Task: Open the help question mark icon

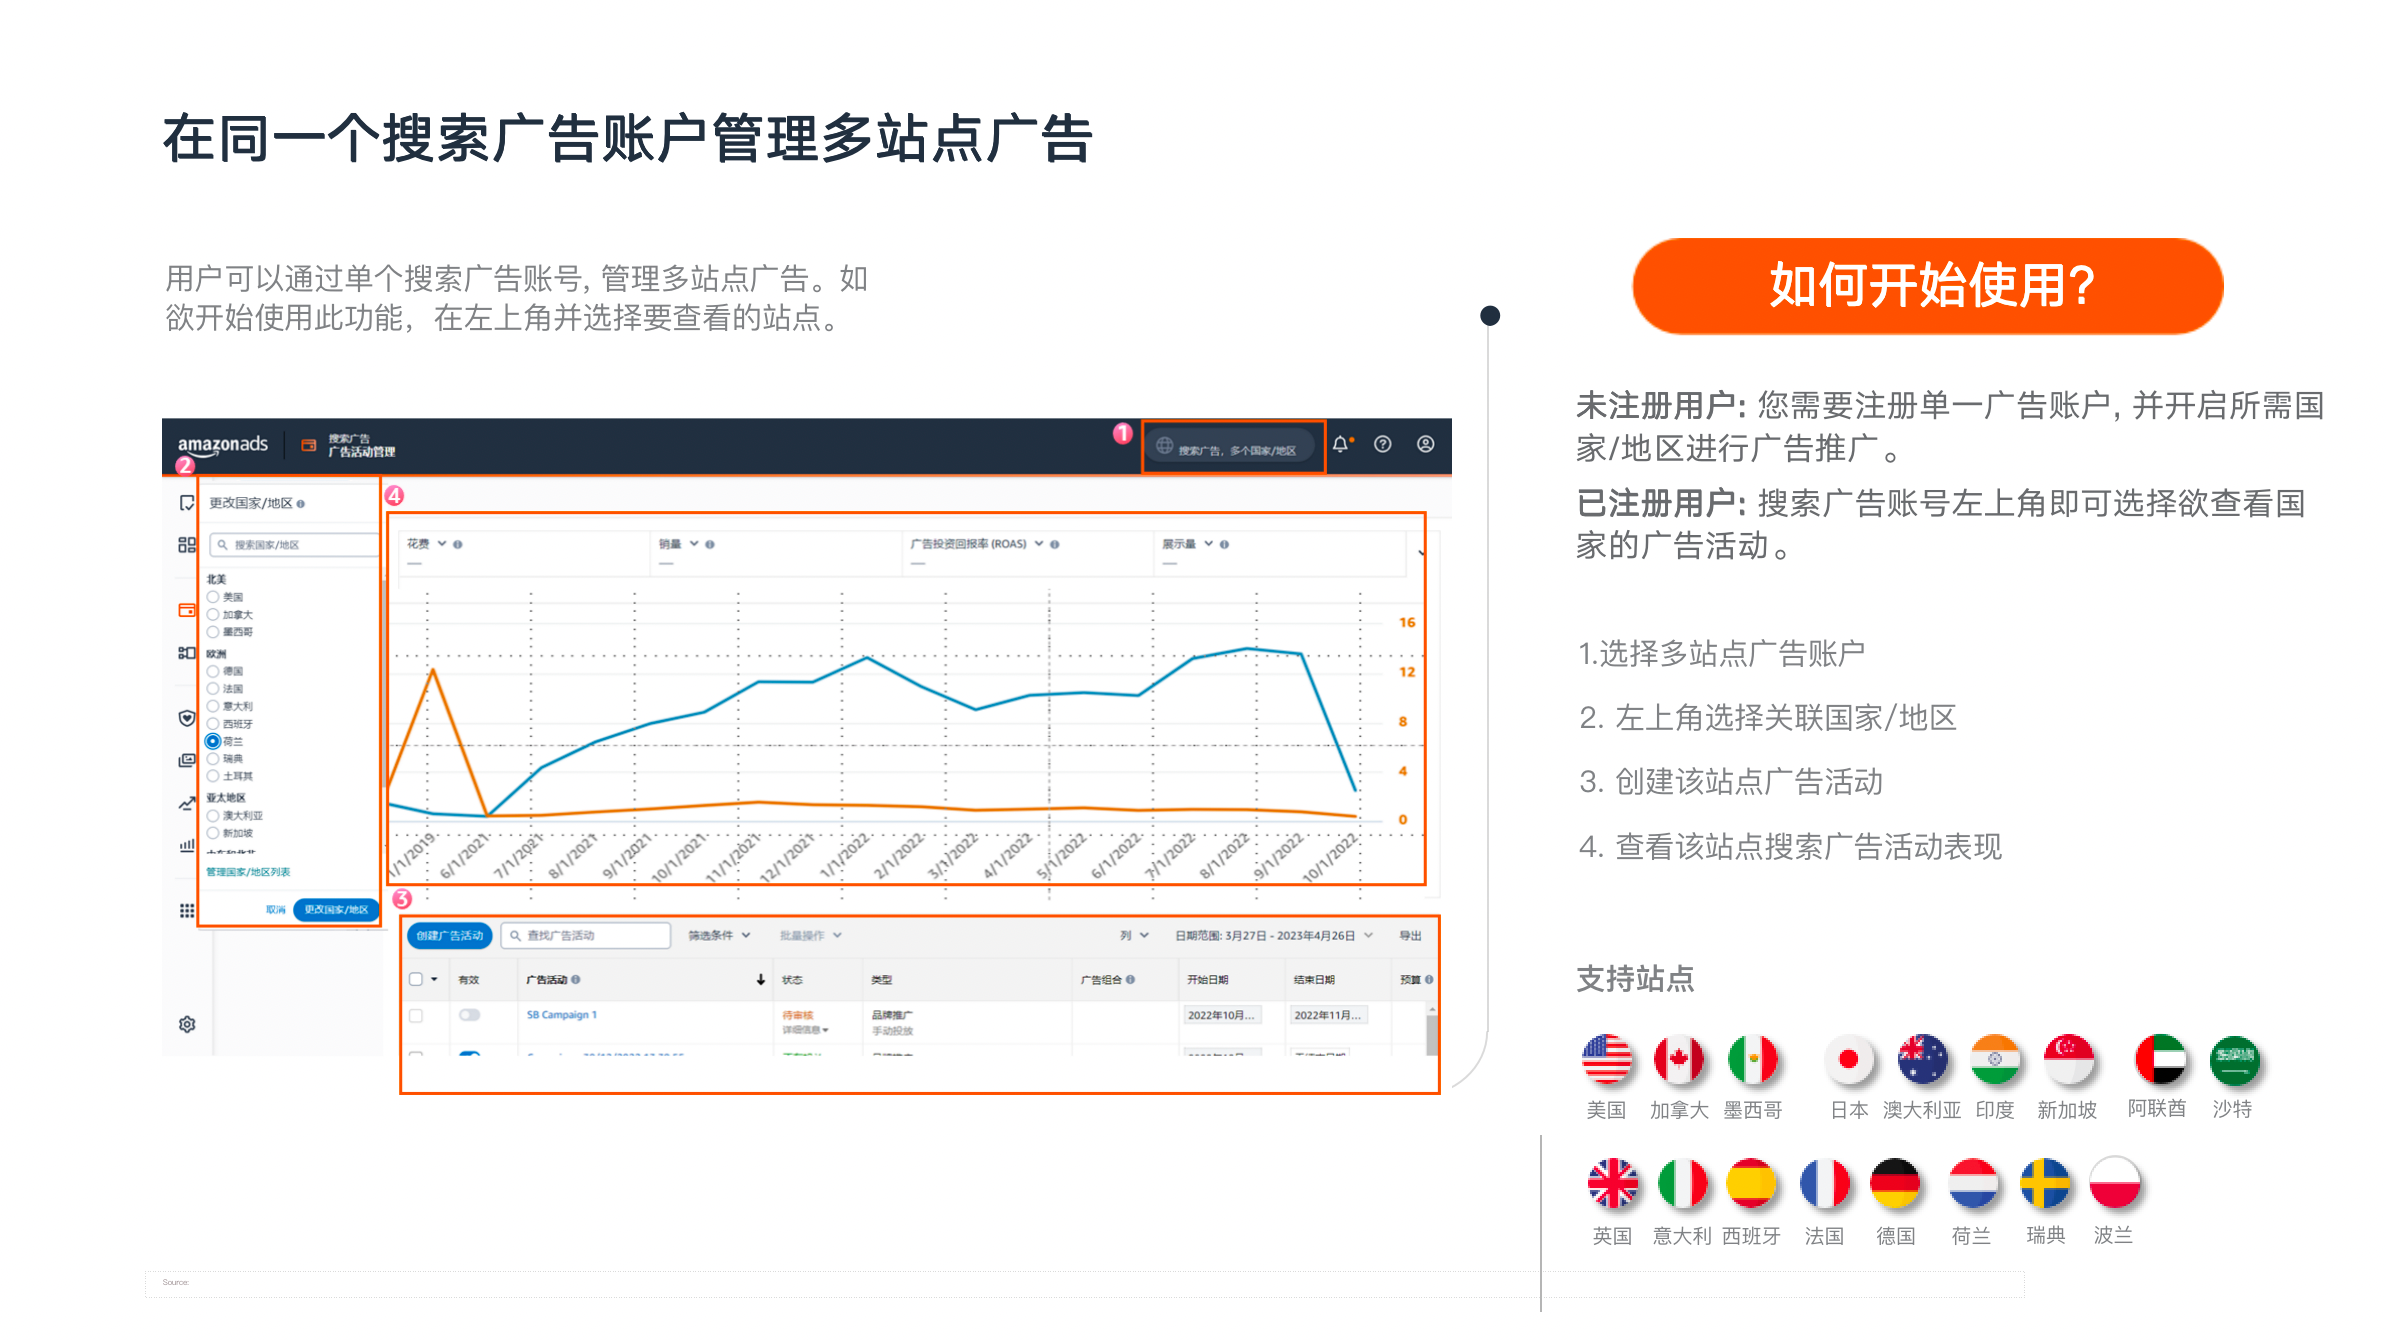Action: [x=1384, y=444]
